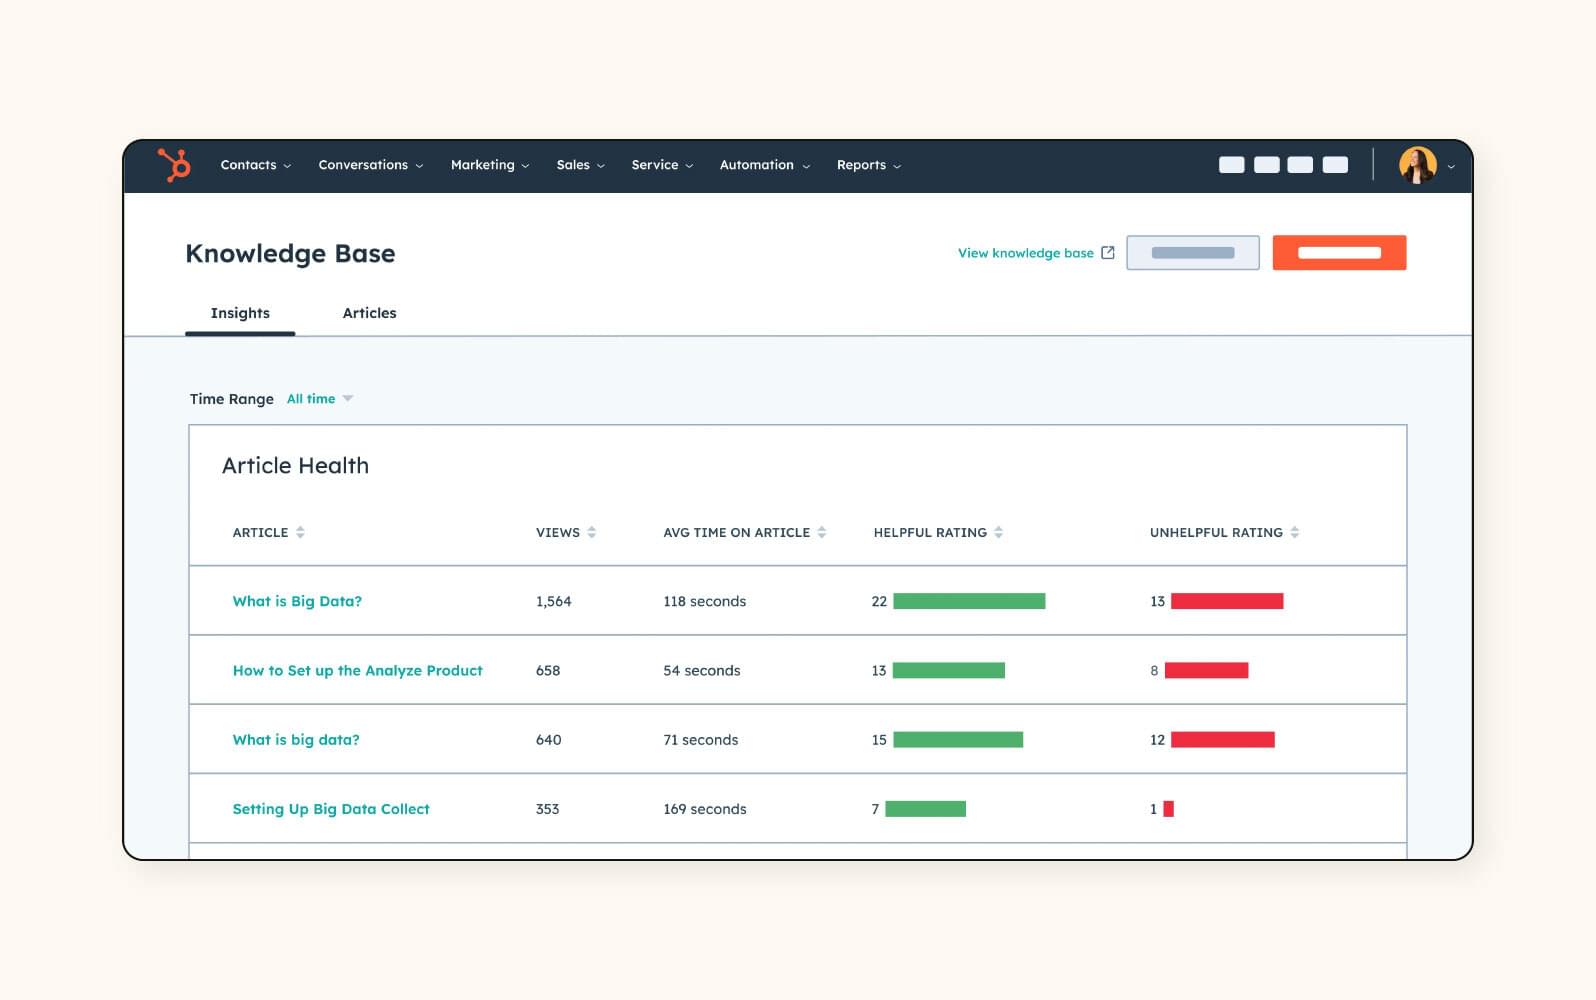This screenshot has height=1000, width=1596.
Task: Sort by AVG TIME ON ARTICLE arrows
Action: (822, 533)
